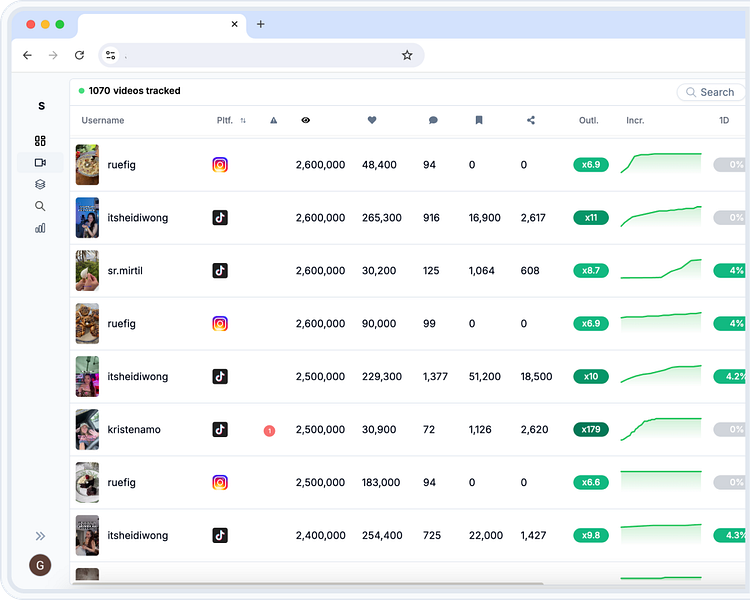The image size is (750, 600).
Task: Open growth sparkline in kristenamo row
Action: pos(661,429)
